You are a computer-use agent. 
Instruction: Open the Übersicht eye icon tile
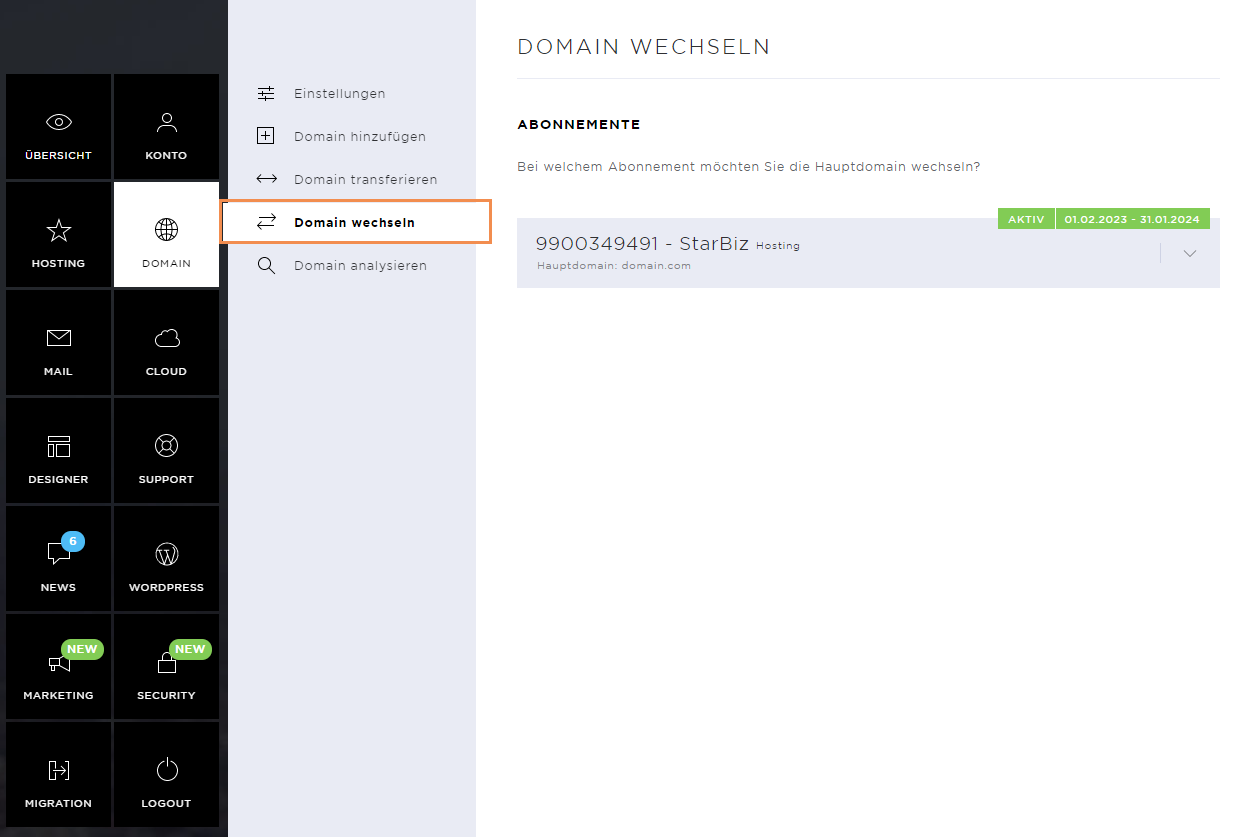[x=58, y=126]
